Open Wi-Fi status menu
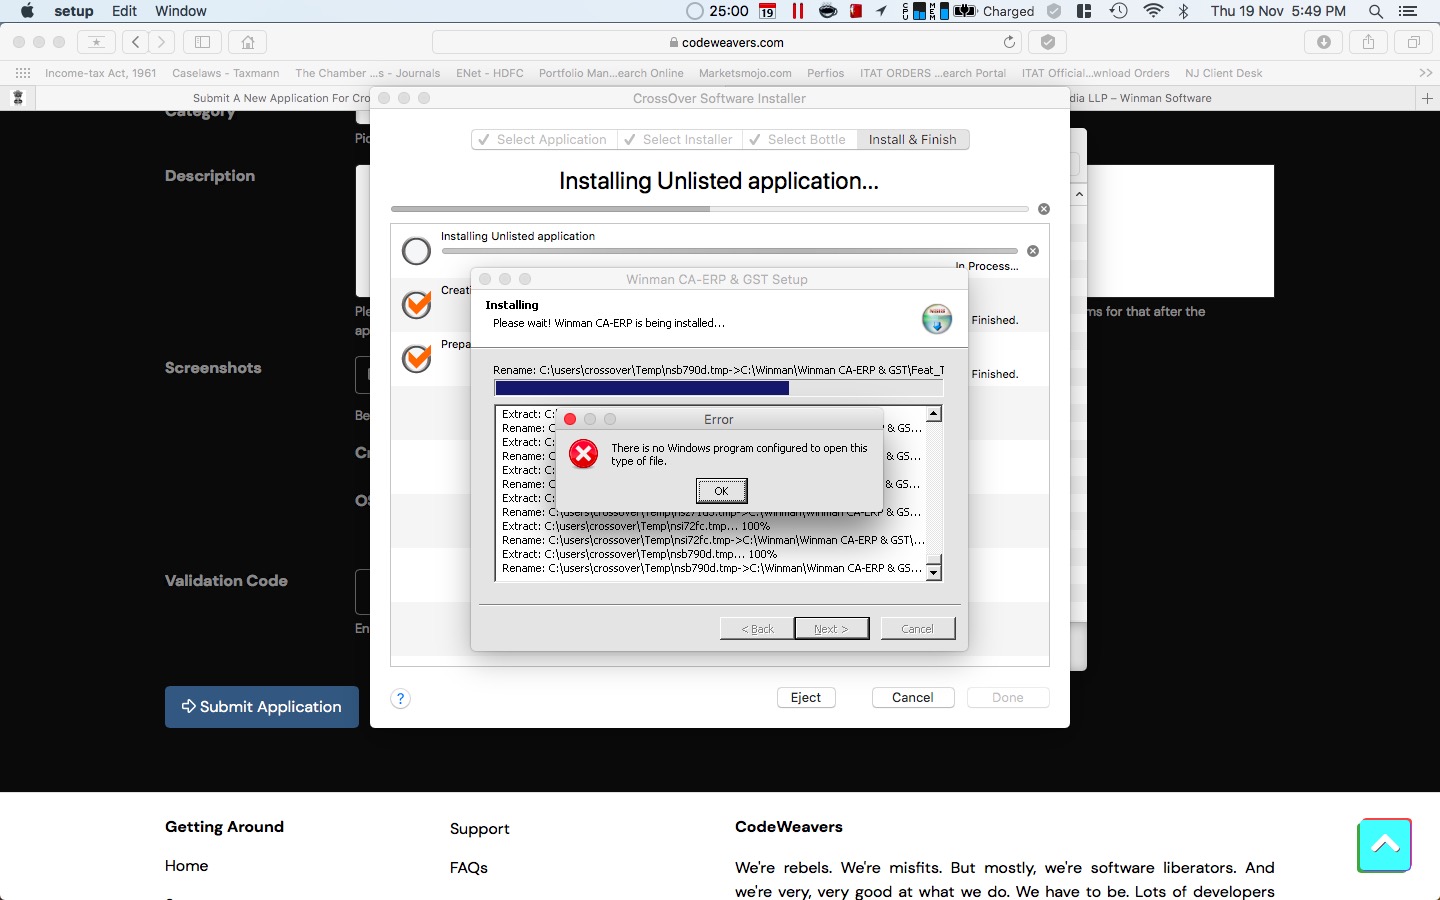This screenshot has width=1440, height=900. (x=1153, y=11)
